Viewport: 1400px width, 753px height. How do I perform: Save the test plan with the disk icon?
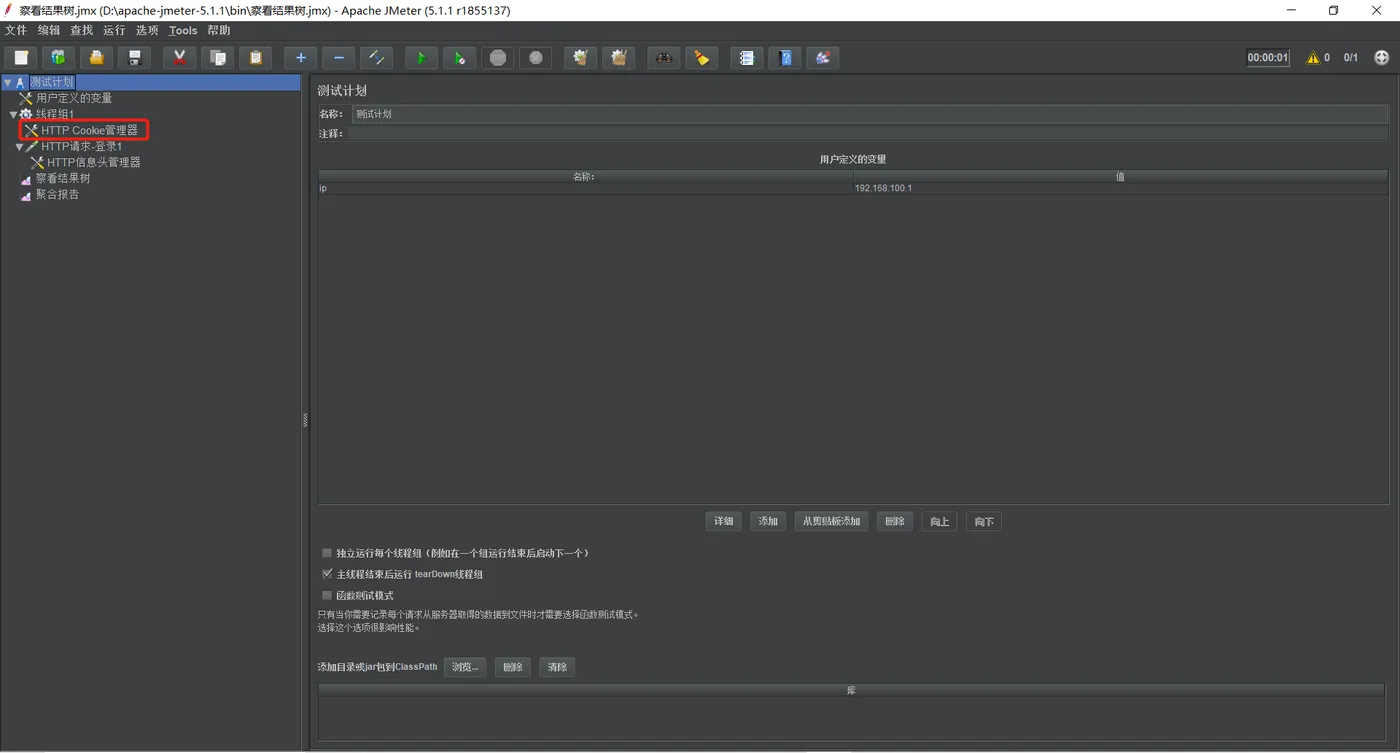click(x=134, y=58)
